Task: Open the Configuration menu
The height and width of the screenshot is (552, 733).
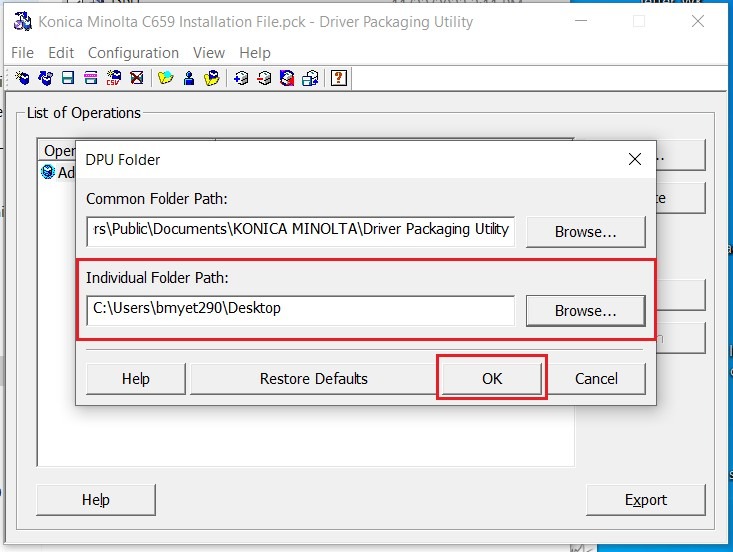Action: (133, 53)
